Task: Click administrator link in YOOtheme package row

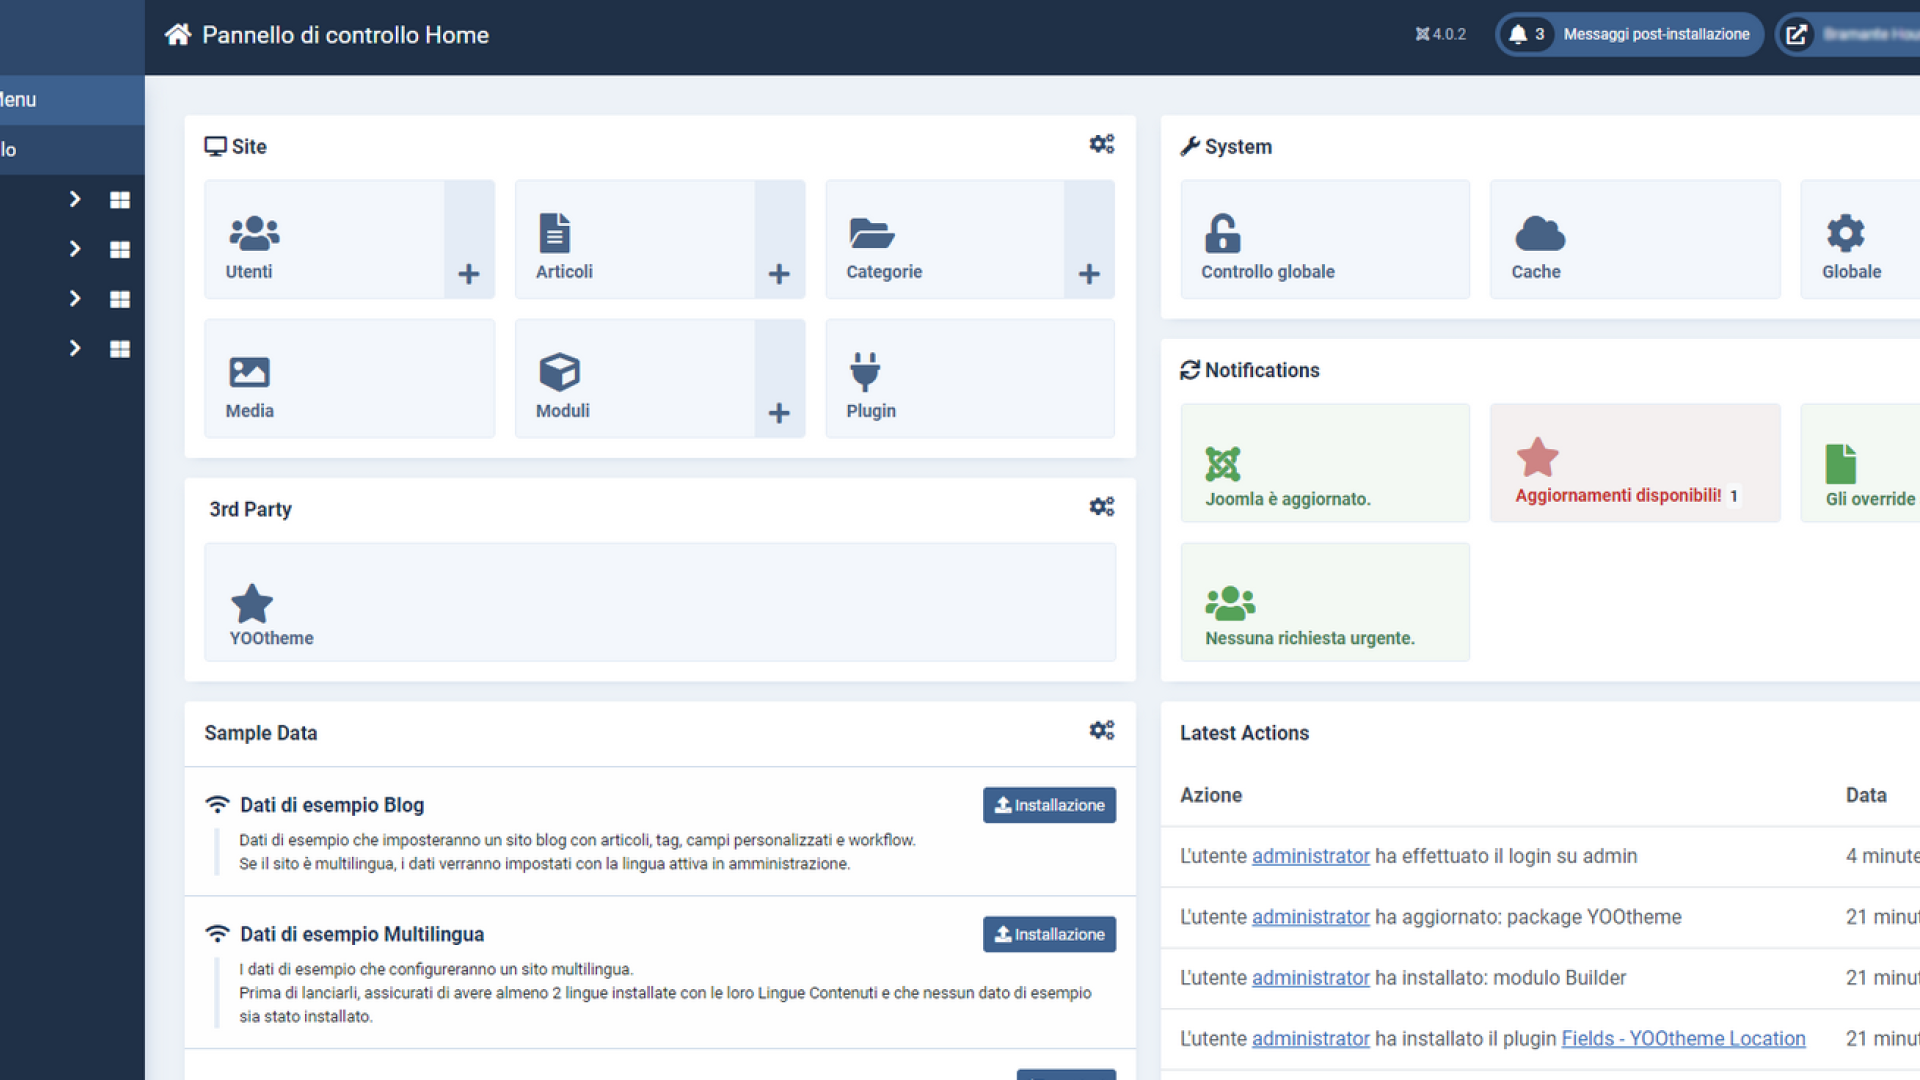Action: [1310, 917]
